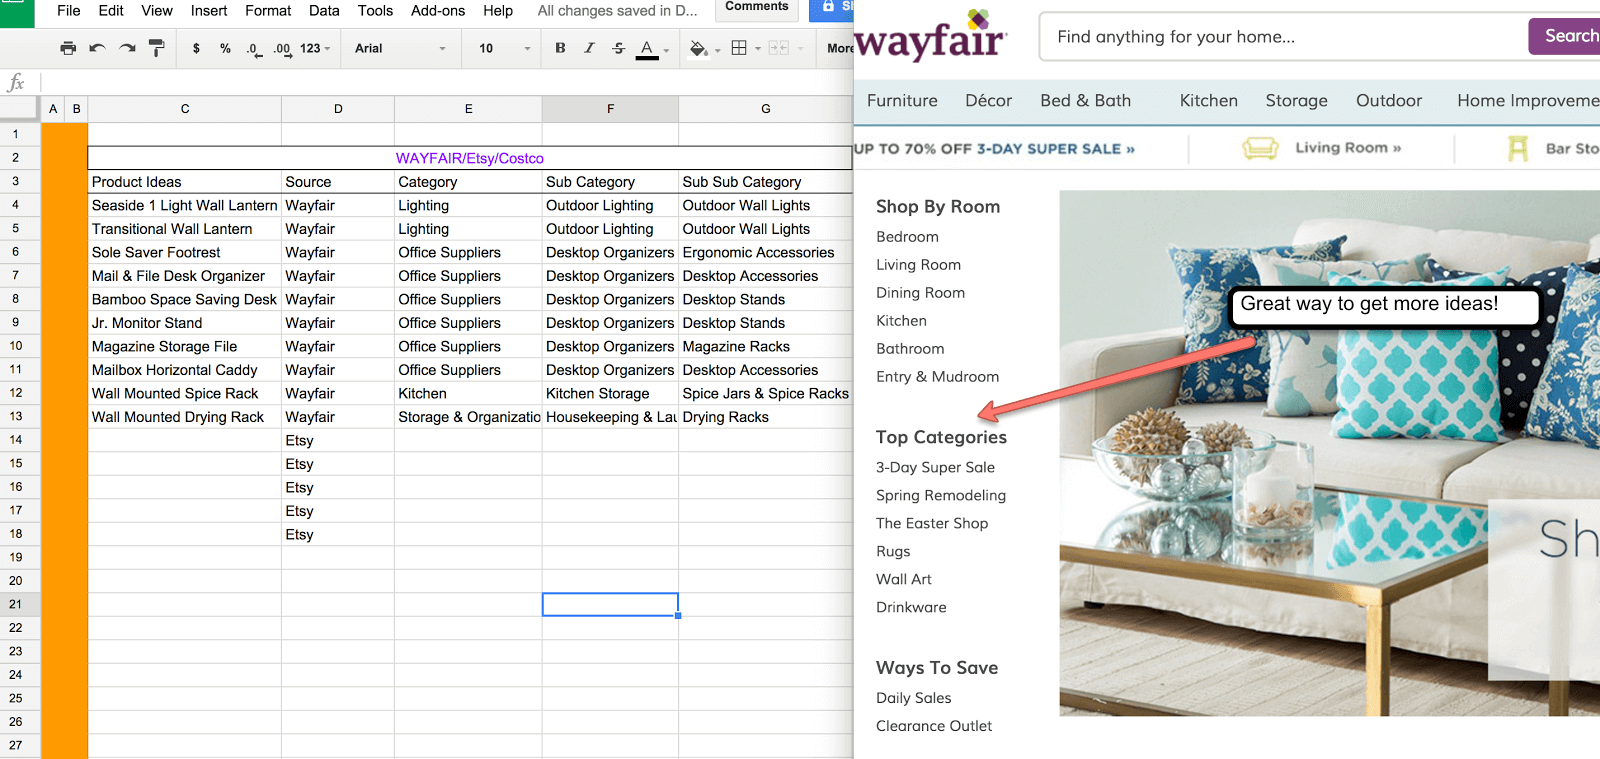Image resolution: width=1600 pixels, height=759 pixels.
Task: Open the File menu
Action: tap(69, 11)
